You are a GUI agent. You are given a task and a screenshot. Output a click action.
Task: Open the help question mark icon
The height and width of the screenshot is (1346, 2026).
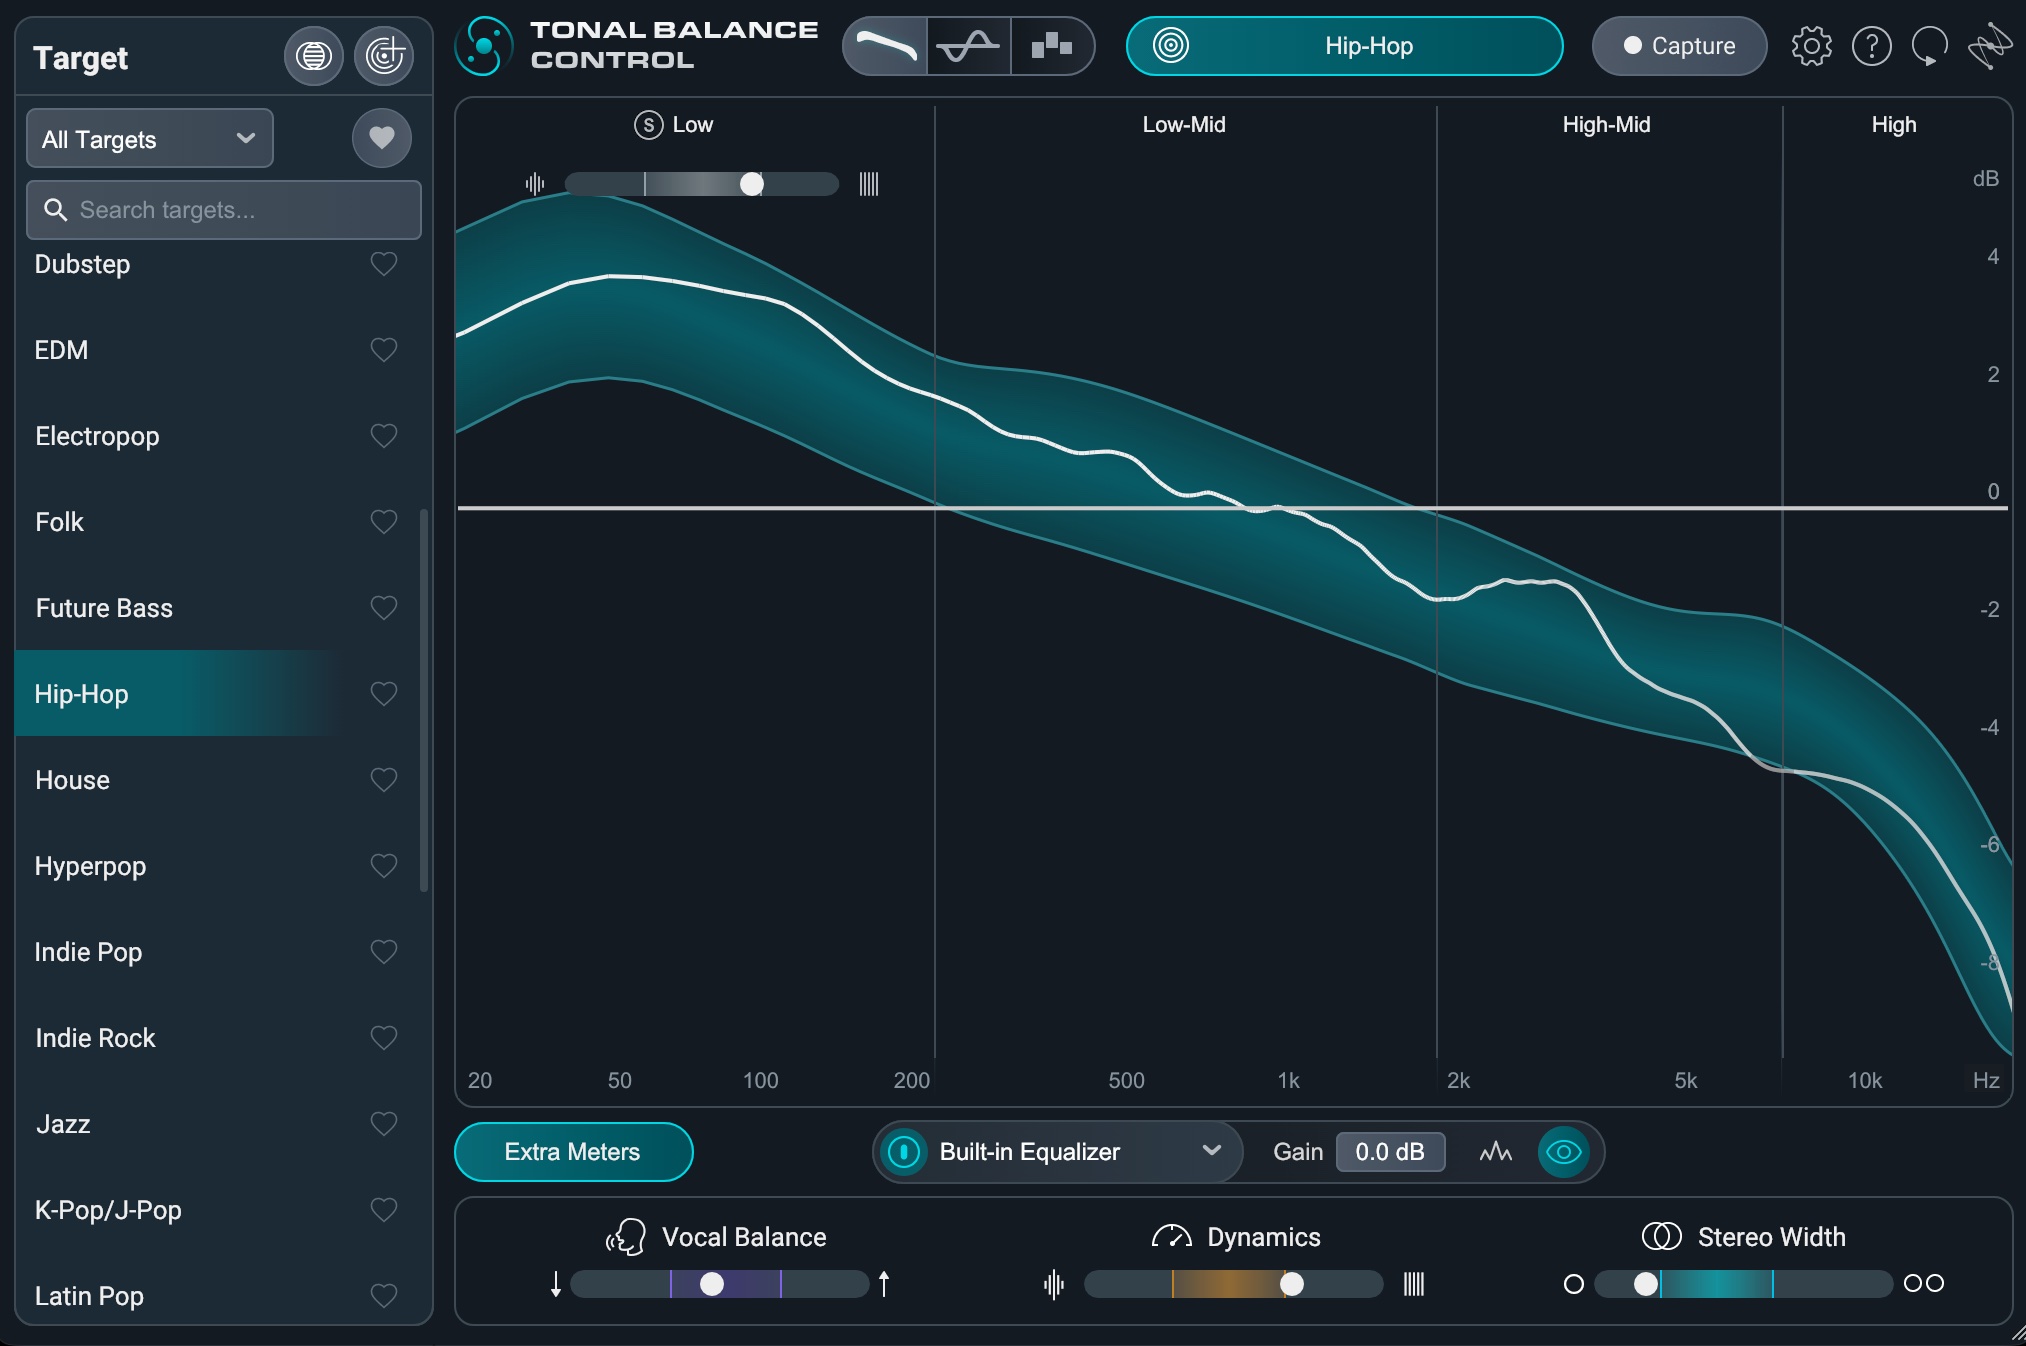pos(1871,46)
